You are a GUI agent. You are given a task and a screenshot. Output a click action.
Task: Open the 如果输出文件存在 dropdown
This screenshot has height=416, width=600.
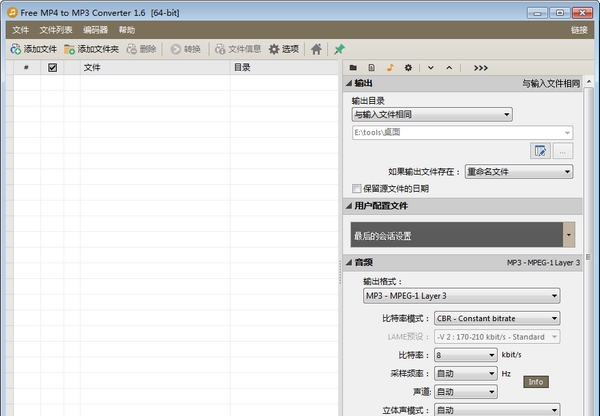pos(519,172)
